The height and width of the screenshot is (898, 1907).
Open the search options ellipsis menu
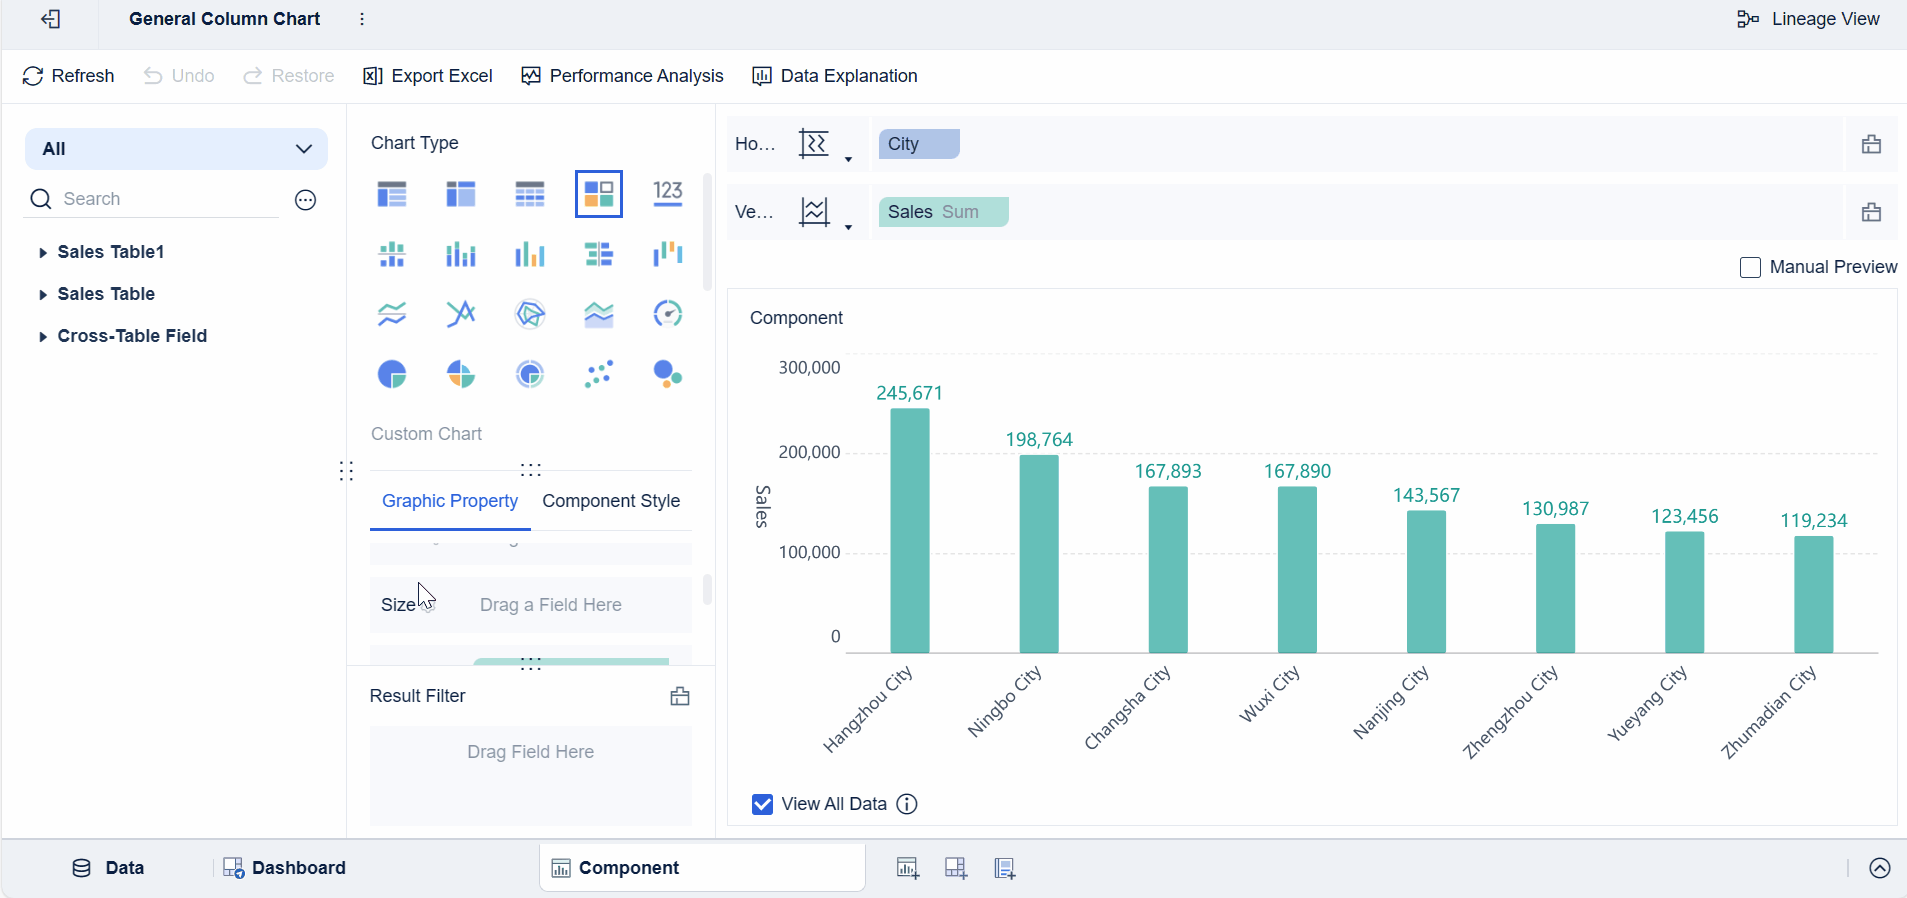306,200
